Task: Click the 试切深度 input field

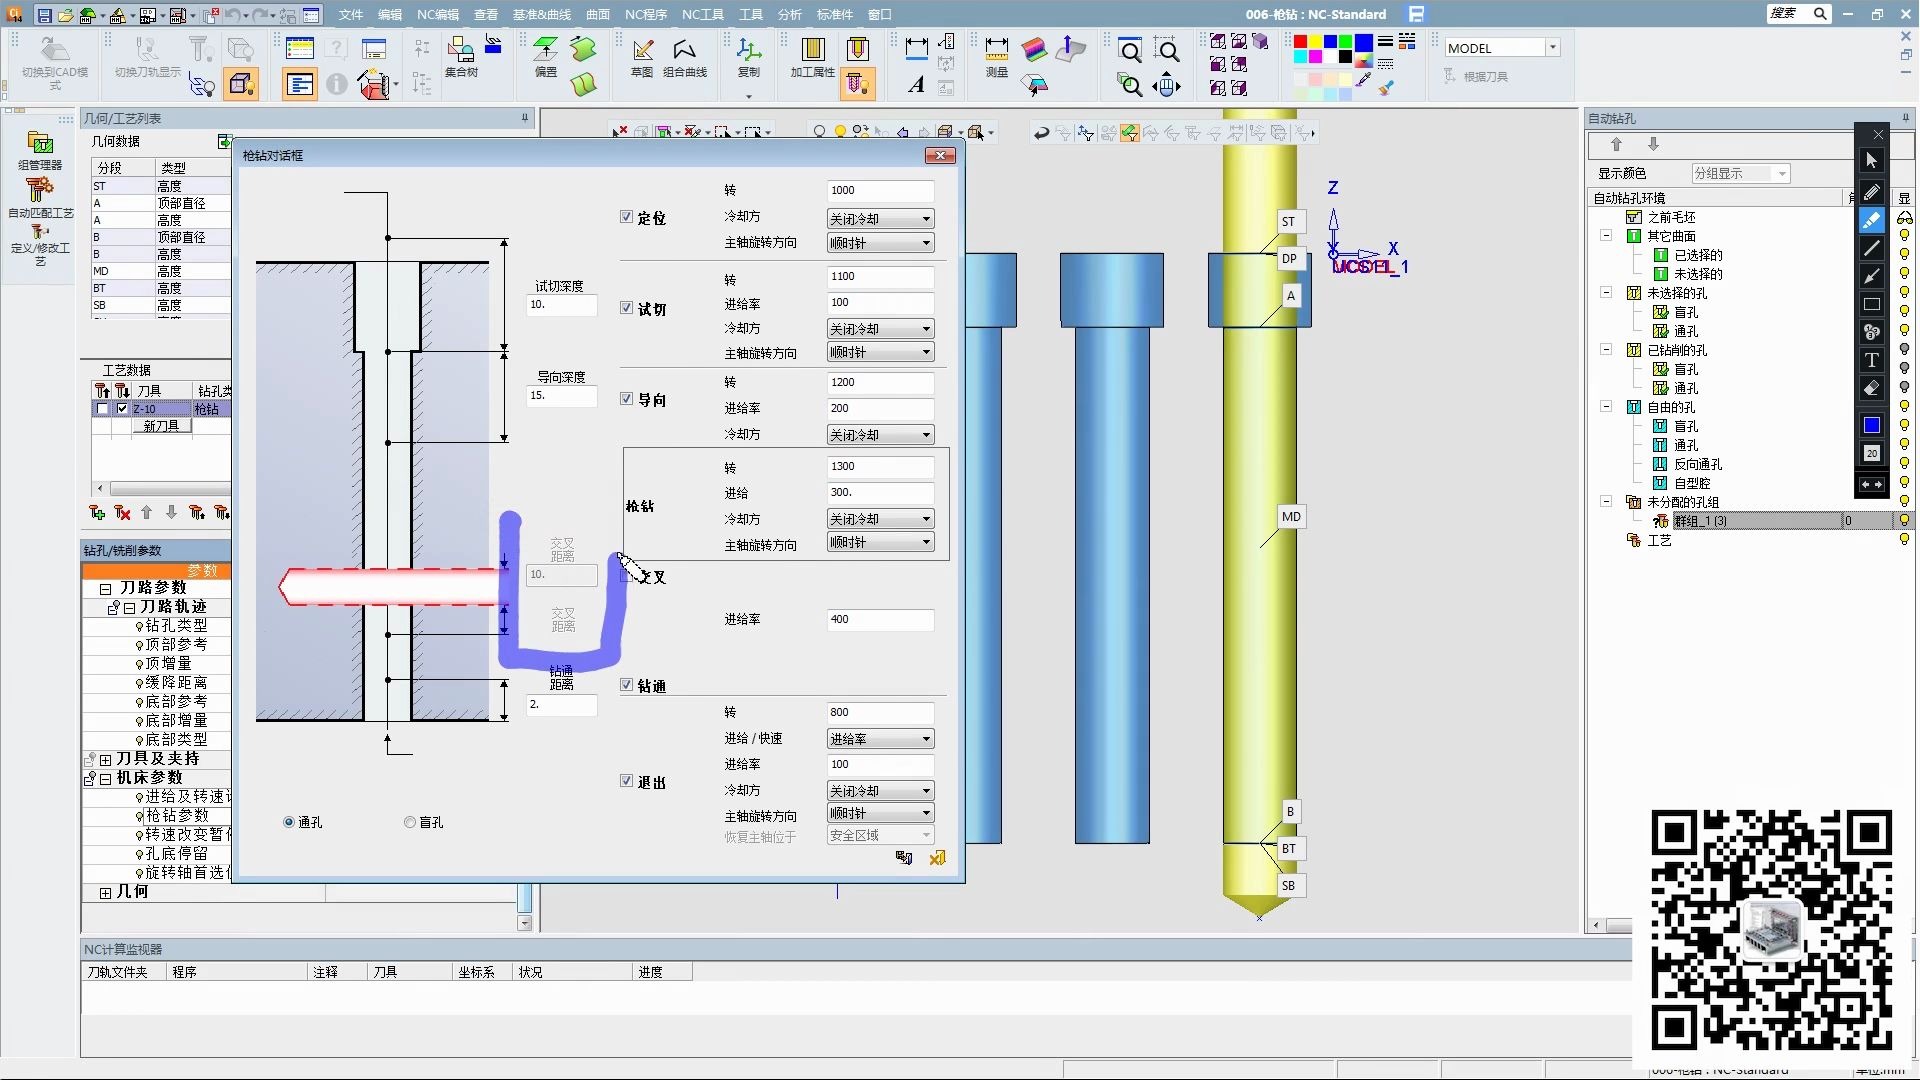Action: 561,305
